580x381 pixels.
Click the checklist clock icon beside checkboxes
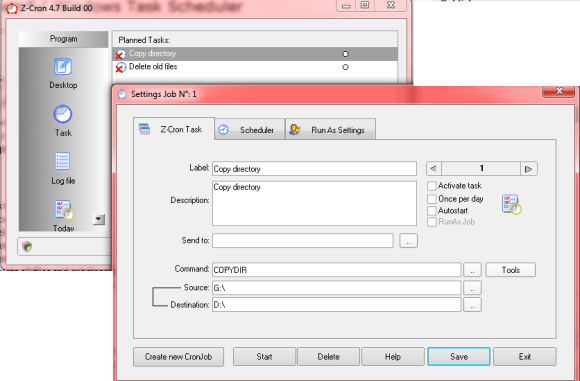[512, 204]
